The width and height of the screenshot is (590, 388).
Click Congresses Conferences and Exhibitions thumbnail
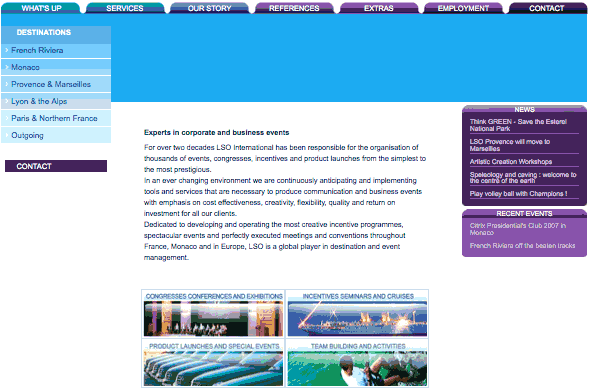point(213,314)
